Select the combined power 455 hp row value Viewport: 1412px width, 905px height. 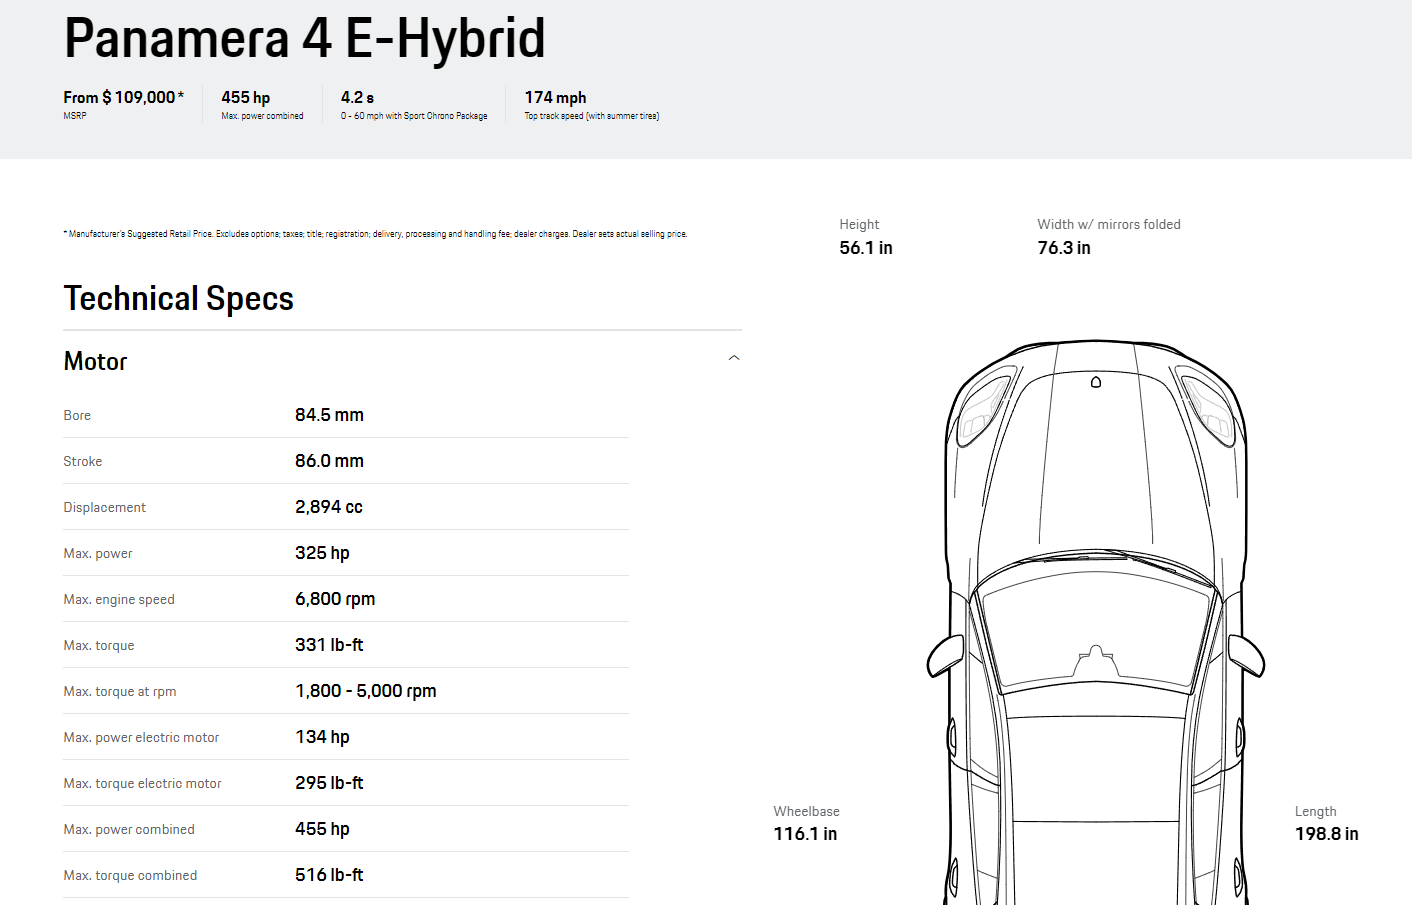322,829
